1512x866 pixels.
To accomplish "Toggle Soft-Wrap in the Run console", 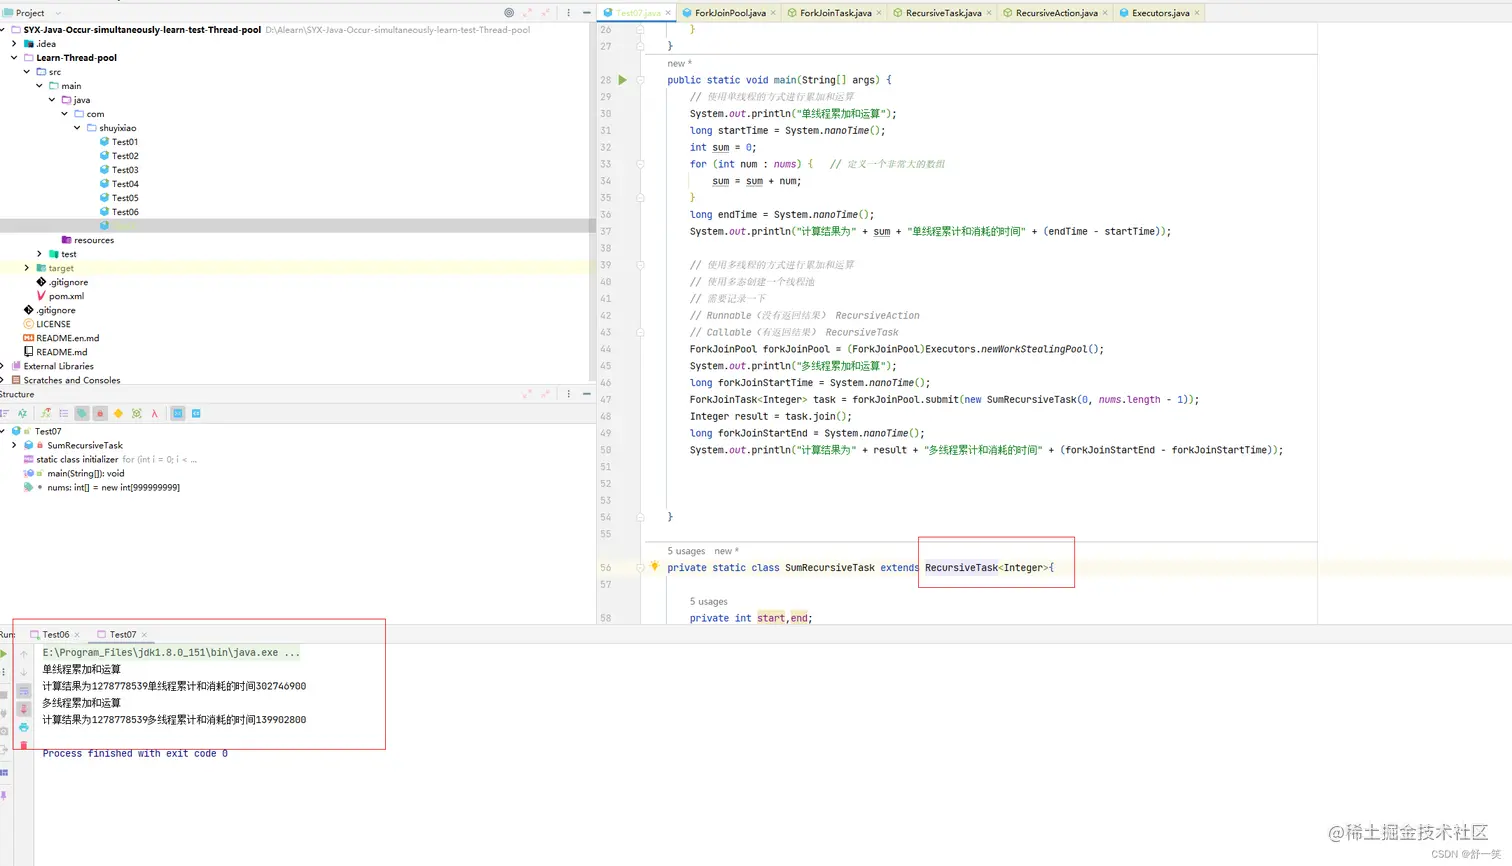I will 24,691.
